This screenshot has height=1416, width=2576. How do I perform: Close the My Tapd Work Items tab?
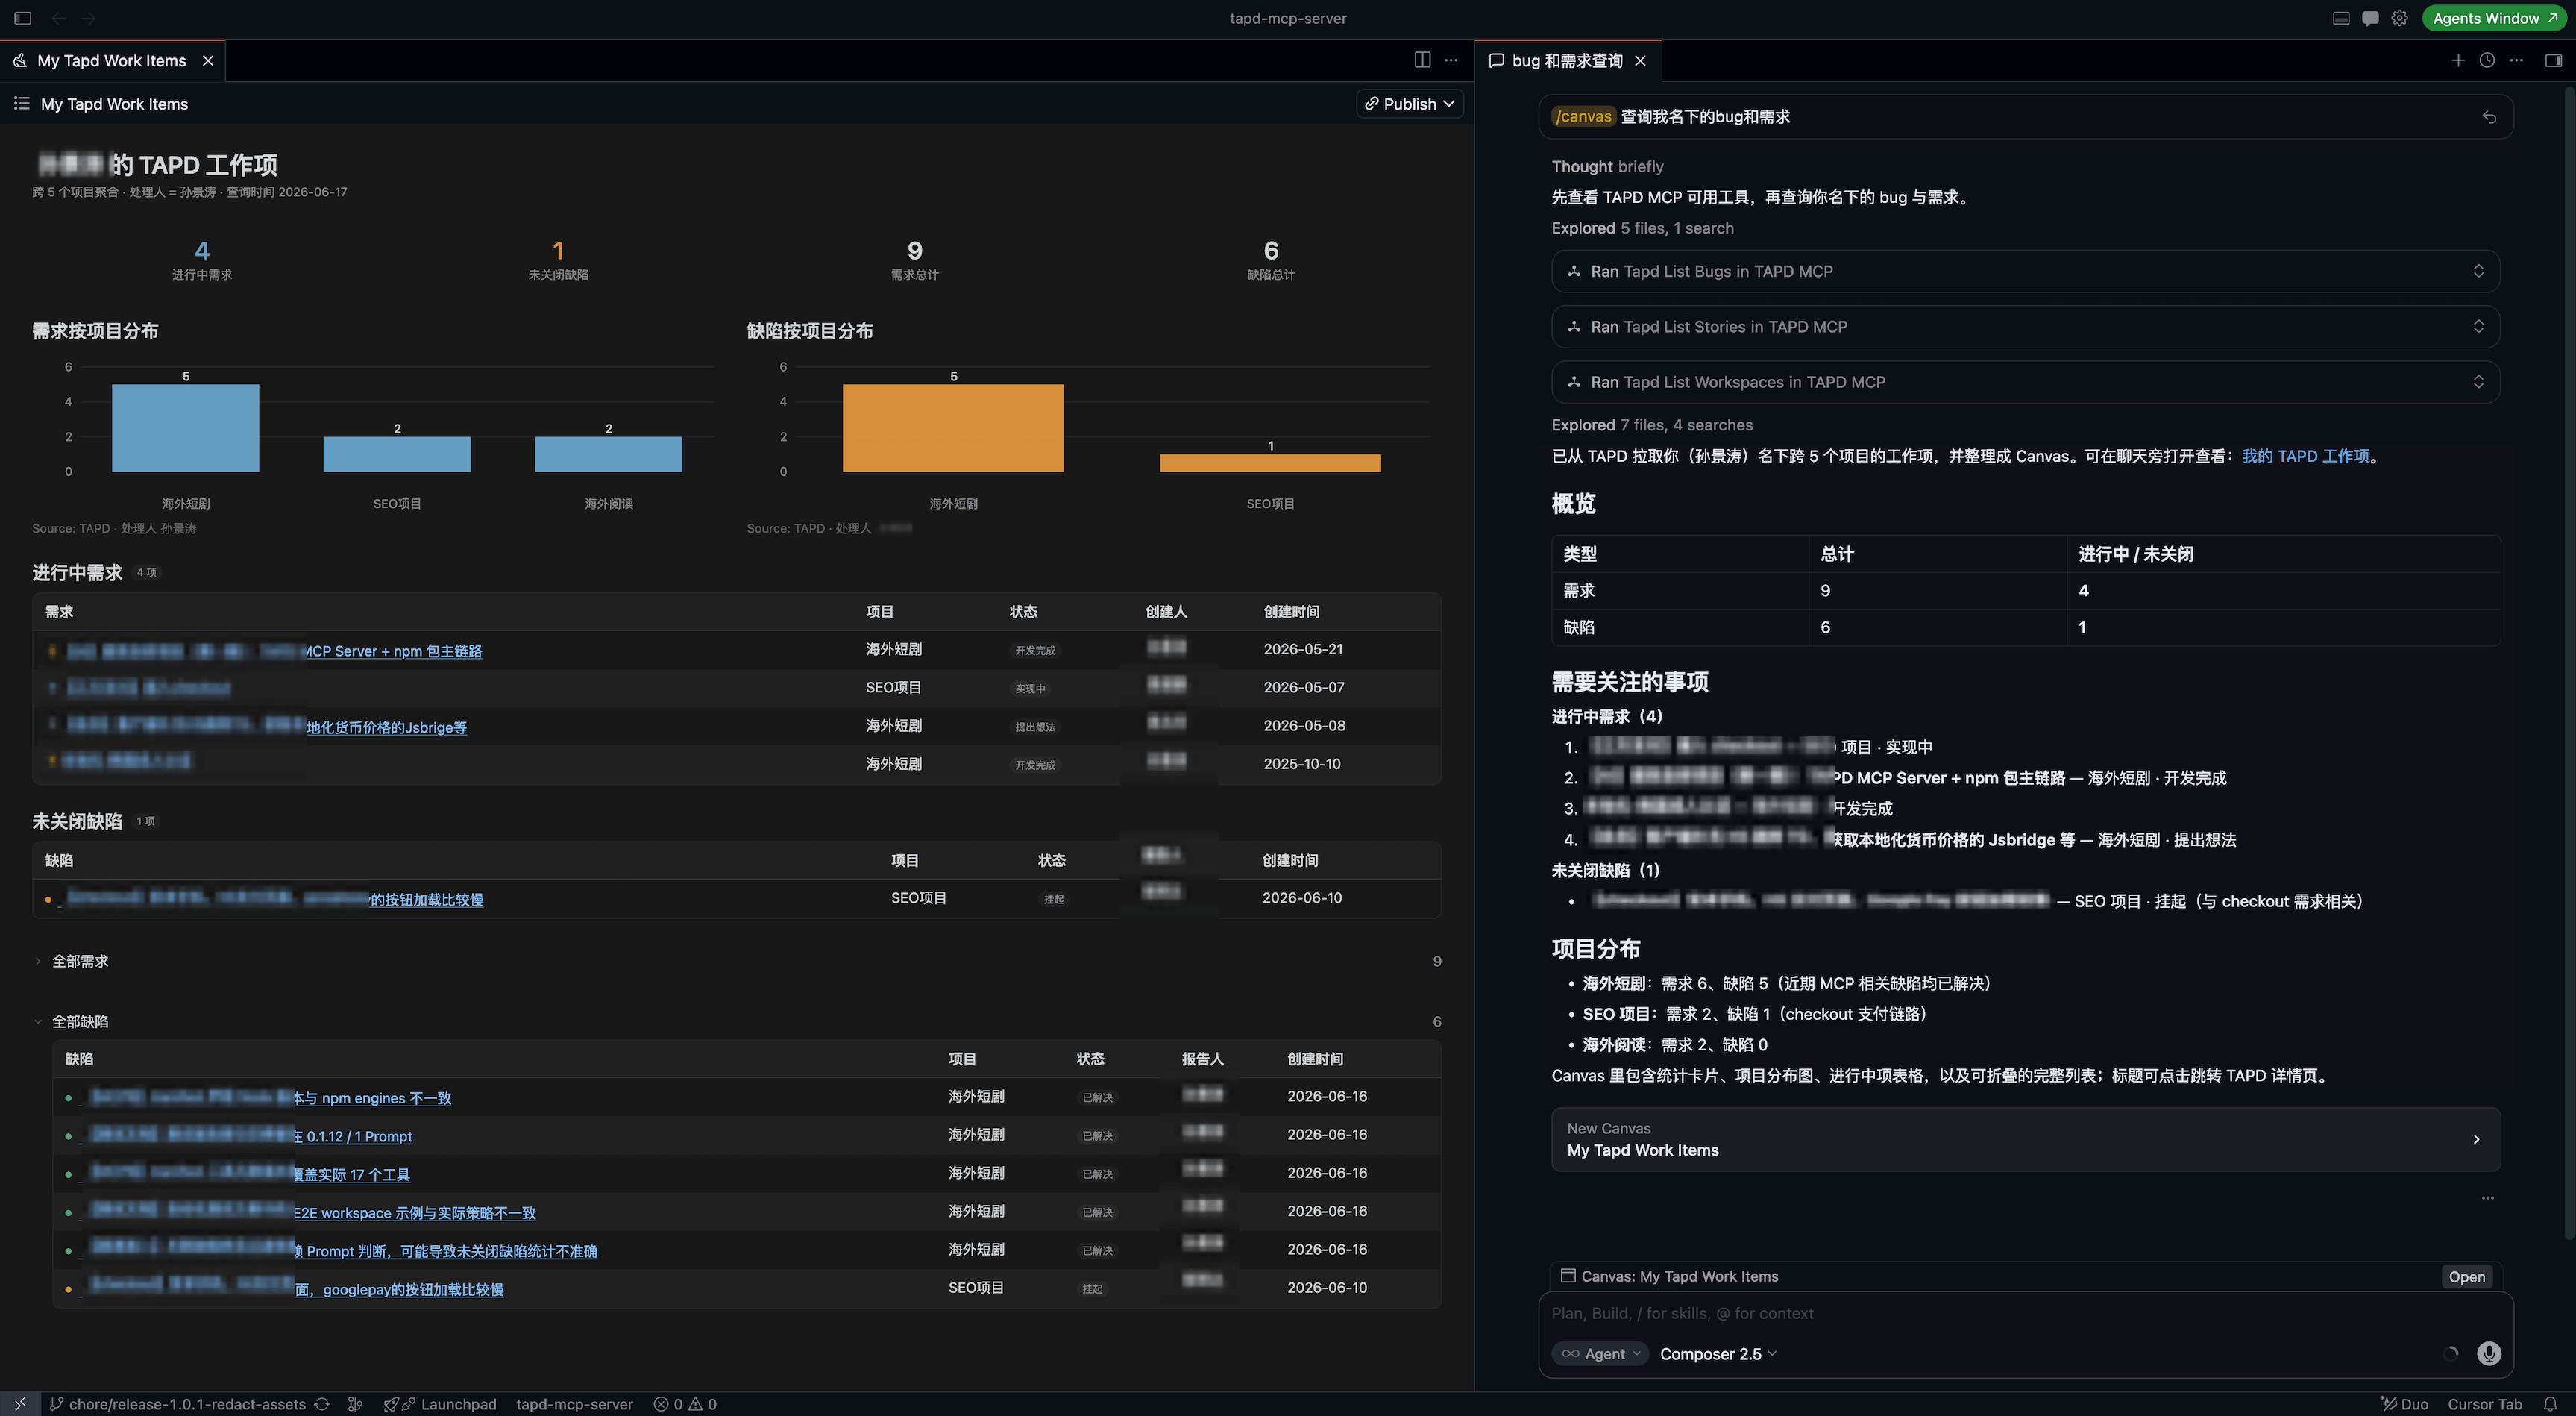coord(208,61)
